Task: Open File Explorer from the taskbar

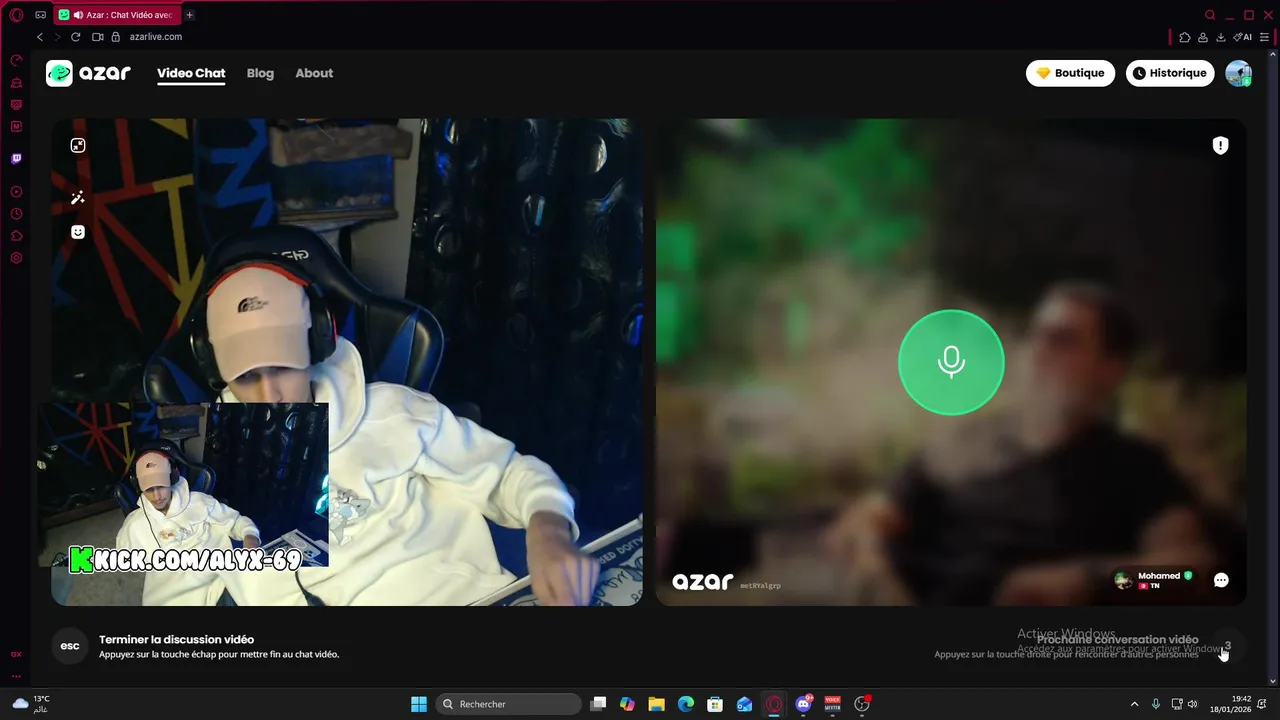Action: tap(656, 704)
